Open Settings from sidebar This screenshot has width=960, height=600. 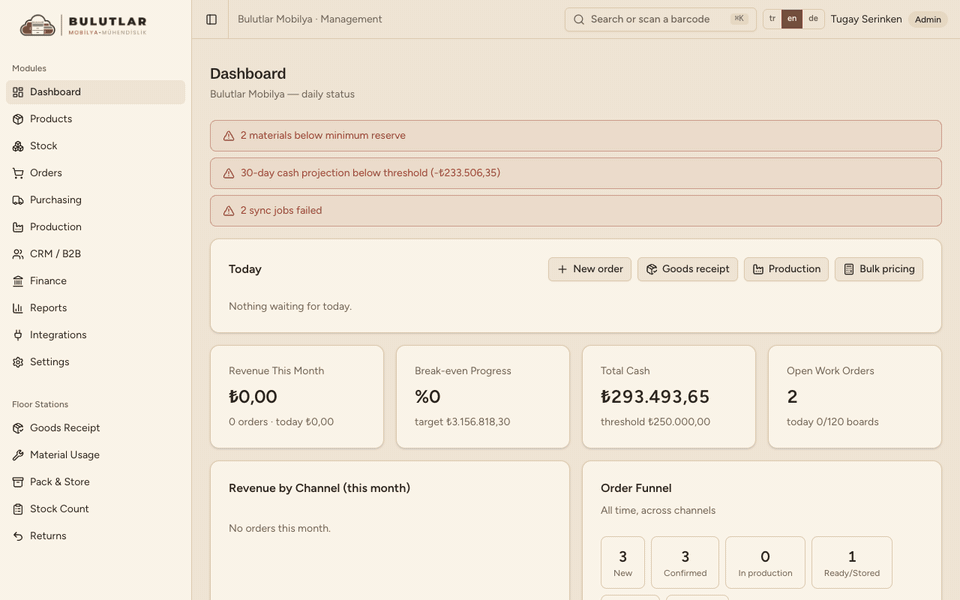(x=96, y=362)
